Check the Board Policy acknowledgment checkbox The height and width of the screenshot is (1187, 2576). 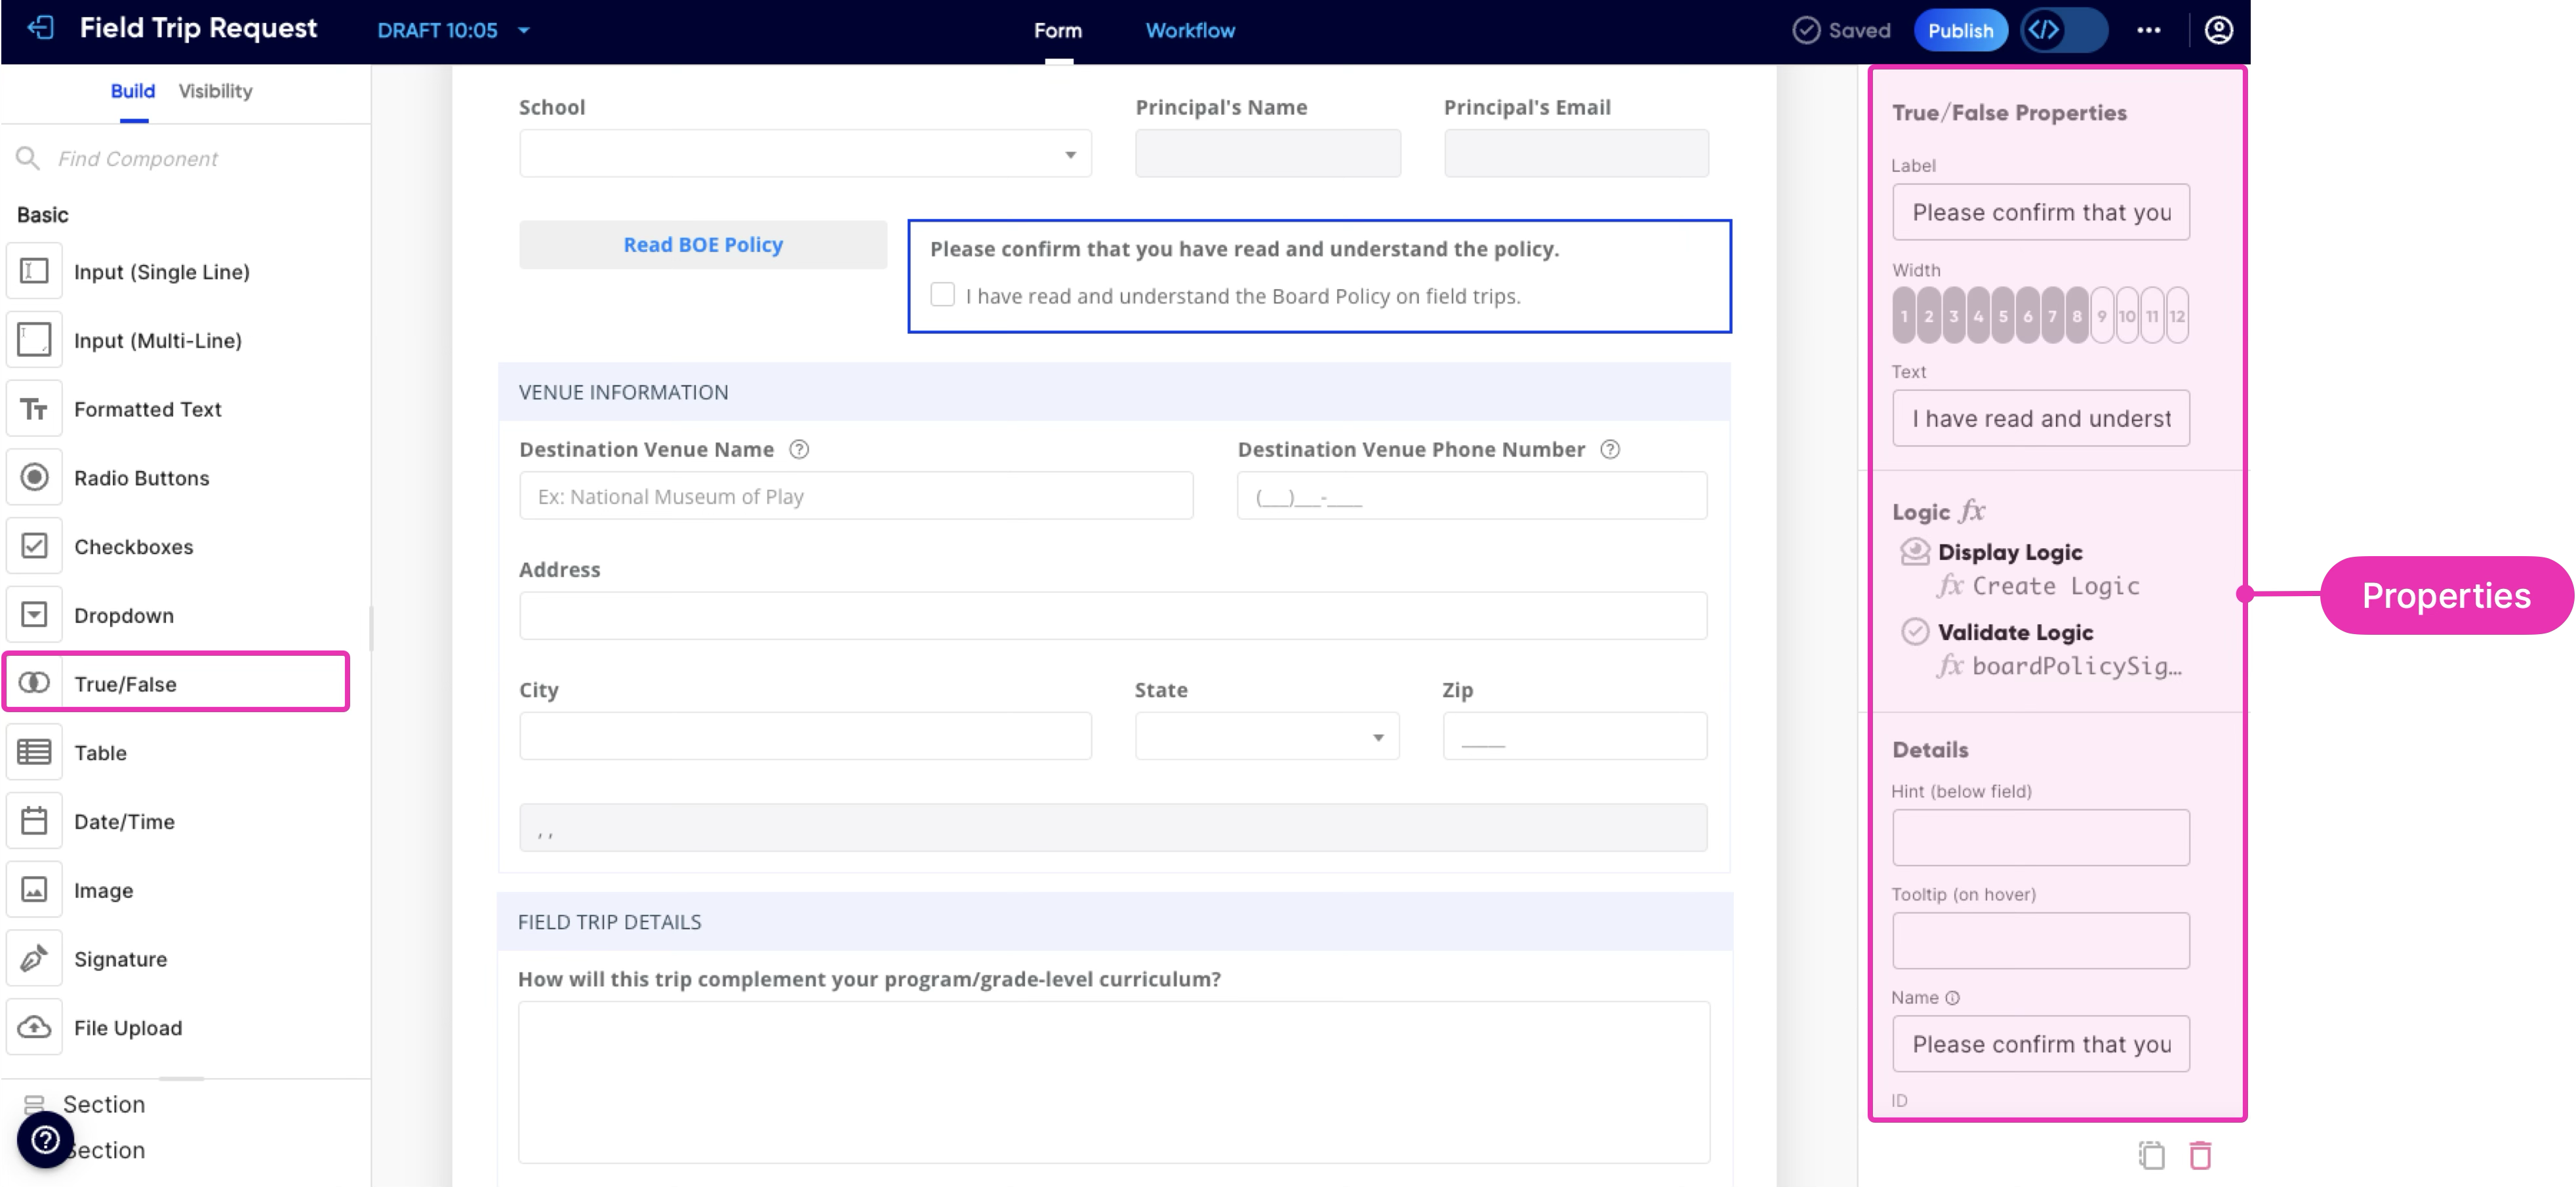coord(942,295)
